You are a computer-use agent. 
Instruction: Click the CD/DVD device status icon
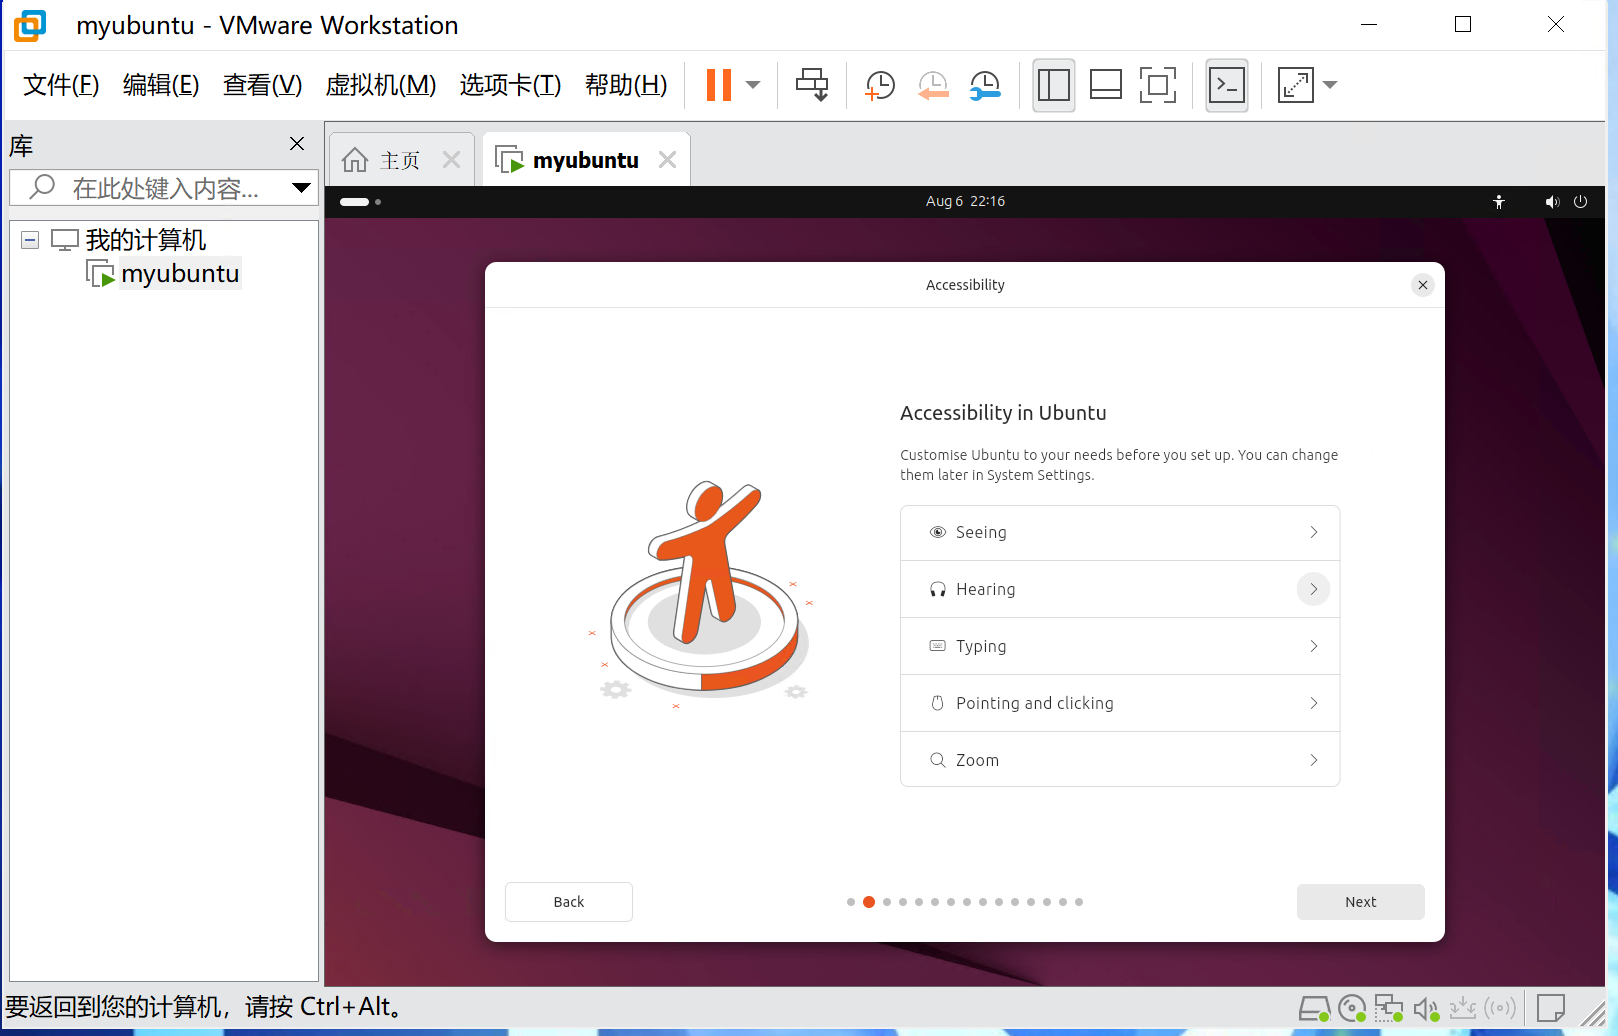[1352, 1008]
